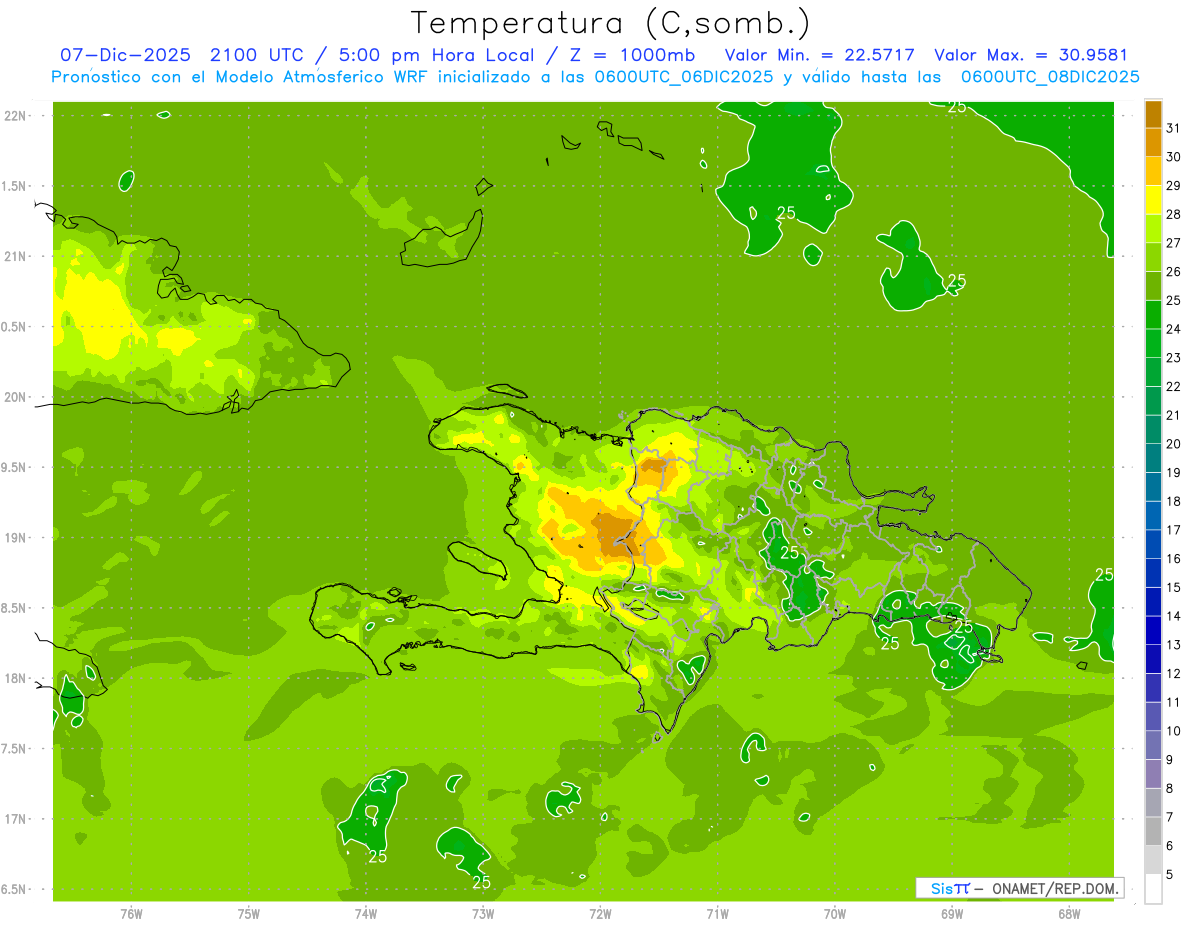
Task: Click the '68W' longitude axis label
Action: [x=1069, y=913]
